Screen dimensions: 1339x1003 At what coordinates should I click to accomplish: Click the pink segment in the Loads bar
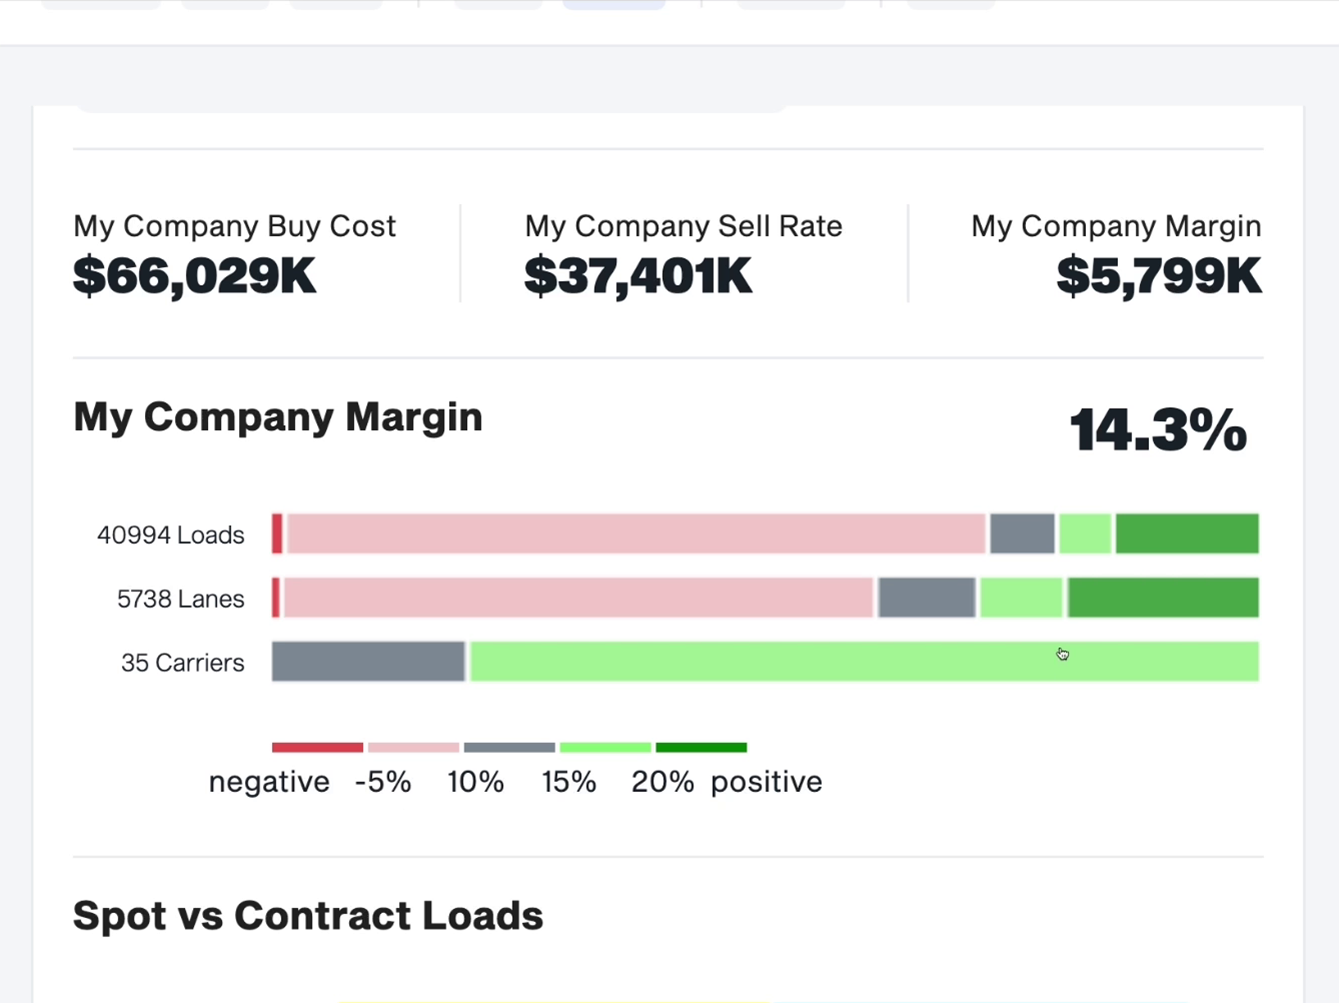pos(636,534)
